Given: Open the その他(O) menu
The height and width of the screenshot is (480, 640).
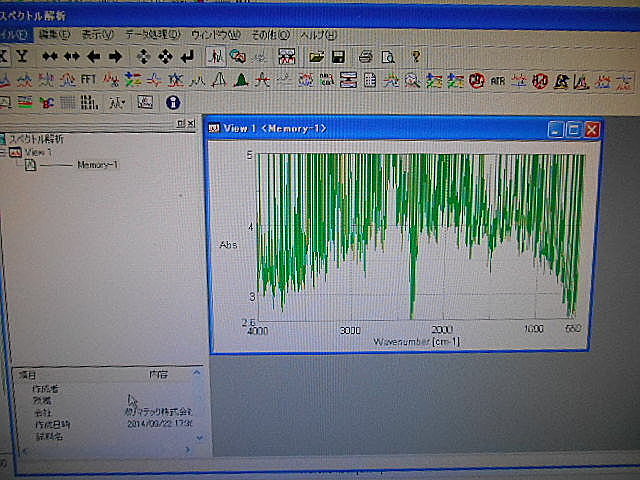Looking at the screenshot, I should click(270, 35).
